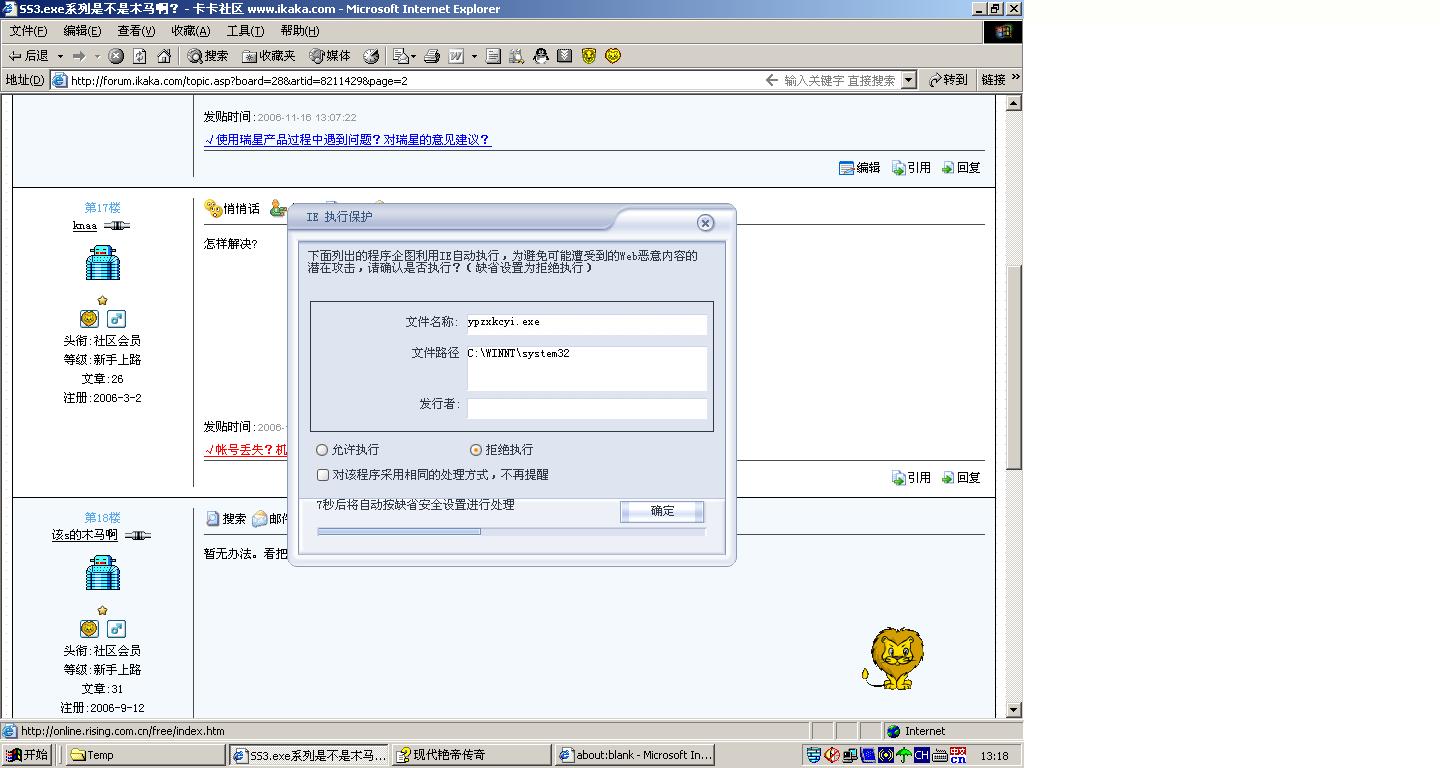Click 回复 reply in post 17

pyautogui.click(x=961, y=478)
